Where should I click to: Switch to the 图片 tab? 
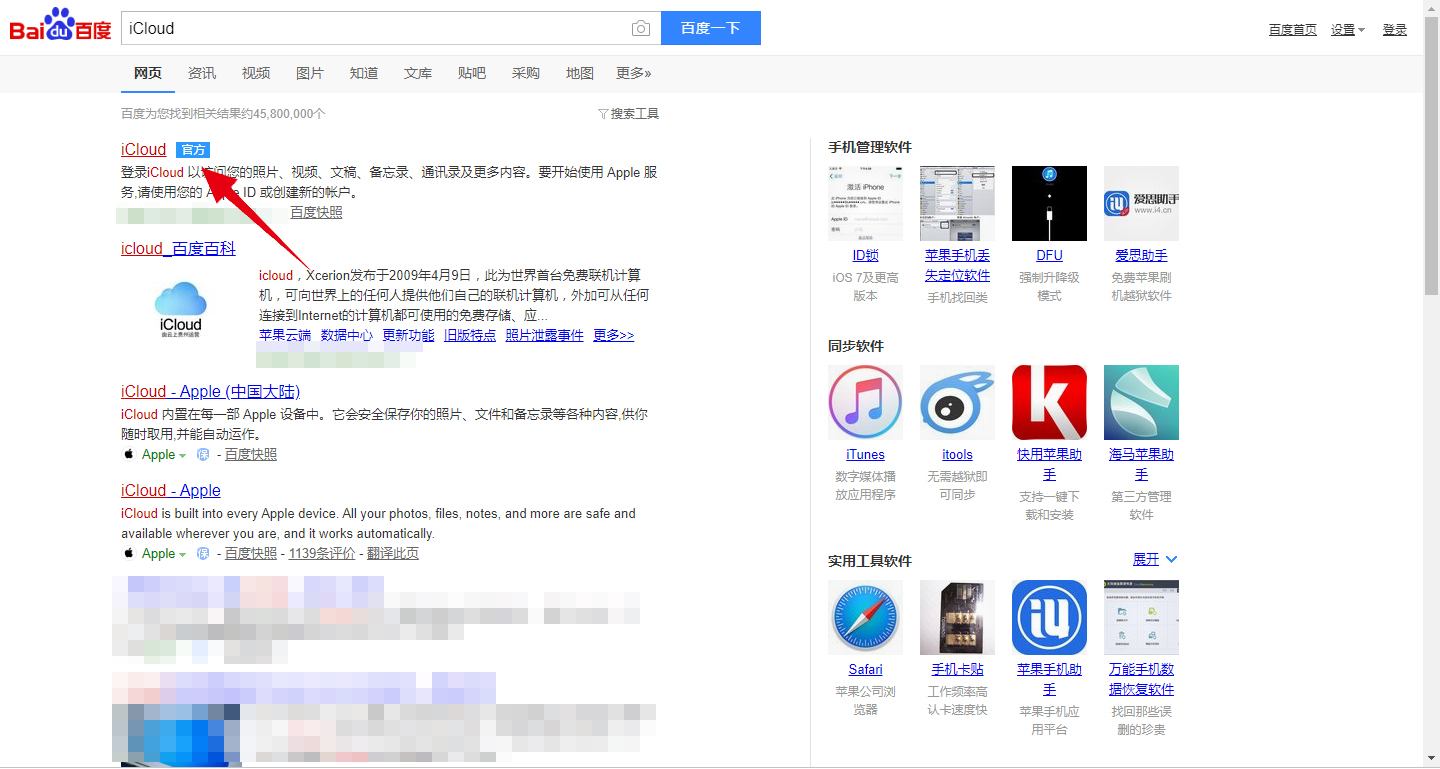(x=310, y=73)
